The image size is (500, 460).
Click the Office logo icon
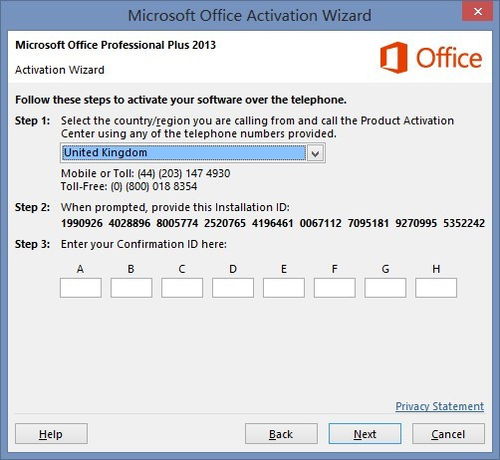tap(394, 57)
